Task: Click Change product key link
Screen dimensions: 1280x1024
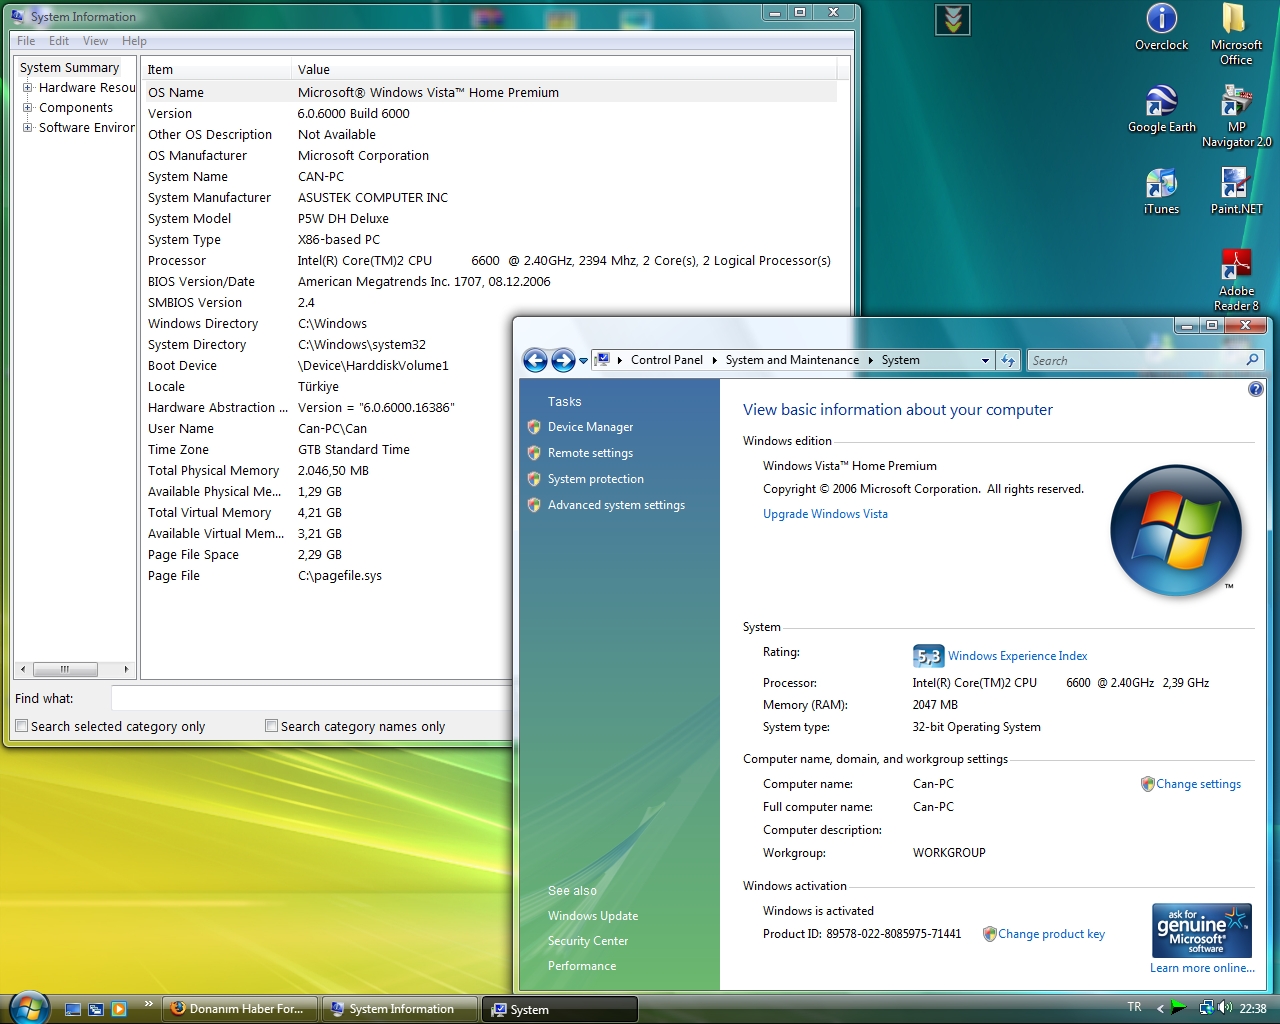Action: tap(1051, 934)
